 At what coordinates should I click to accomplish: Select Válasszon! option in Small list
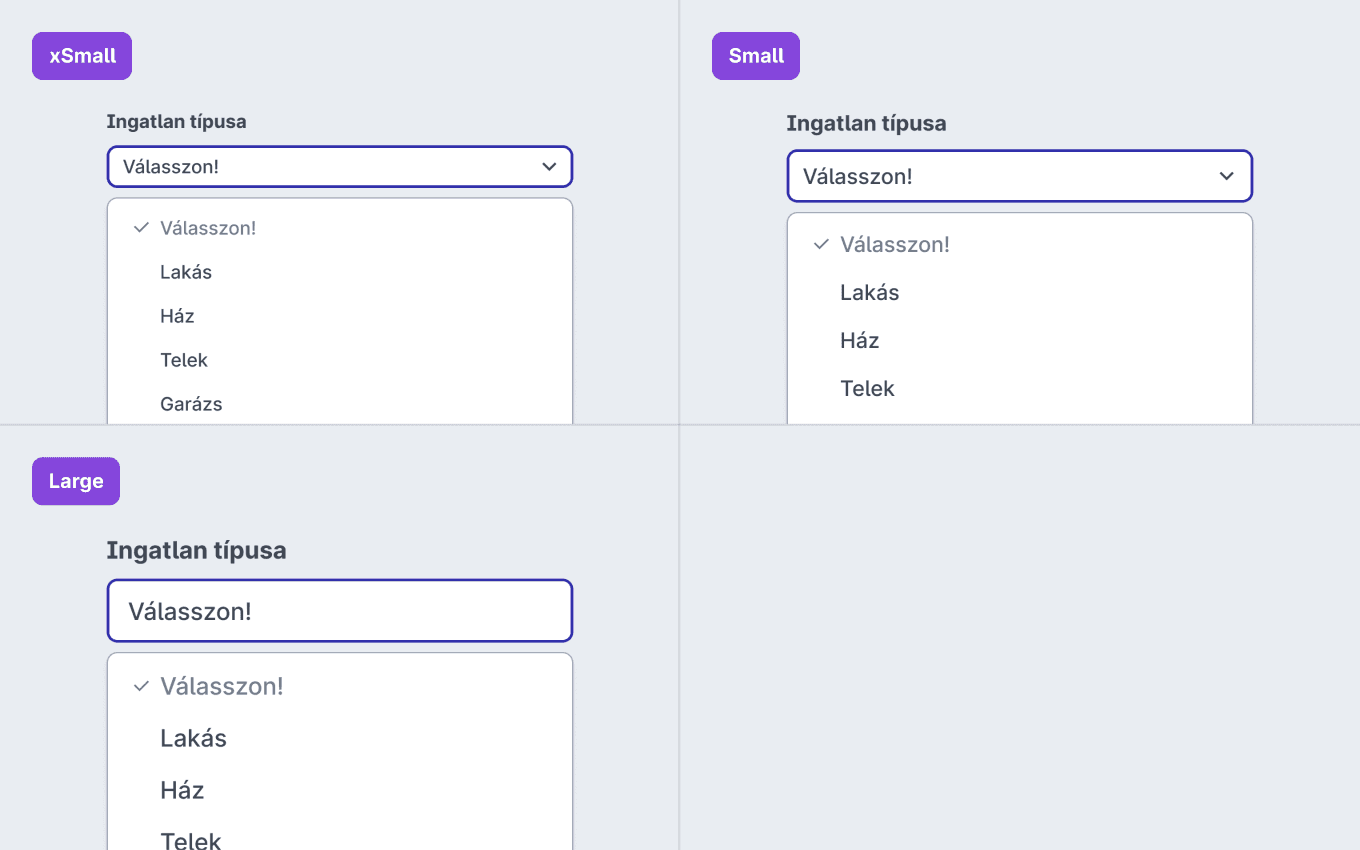[x=1020, y=244]
